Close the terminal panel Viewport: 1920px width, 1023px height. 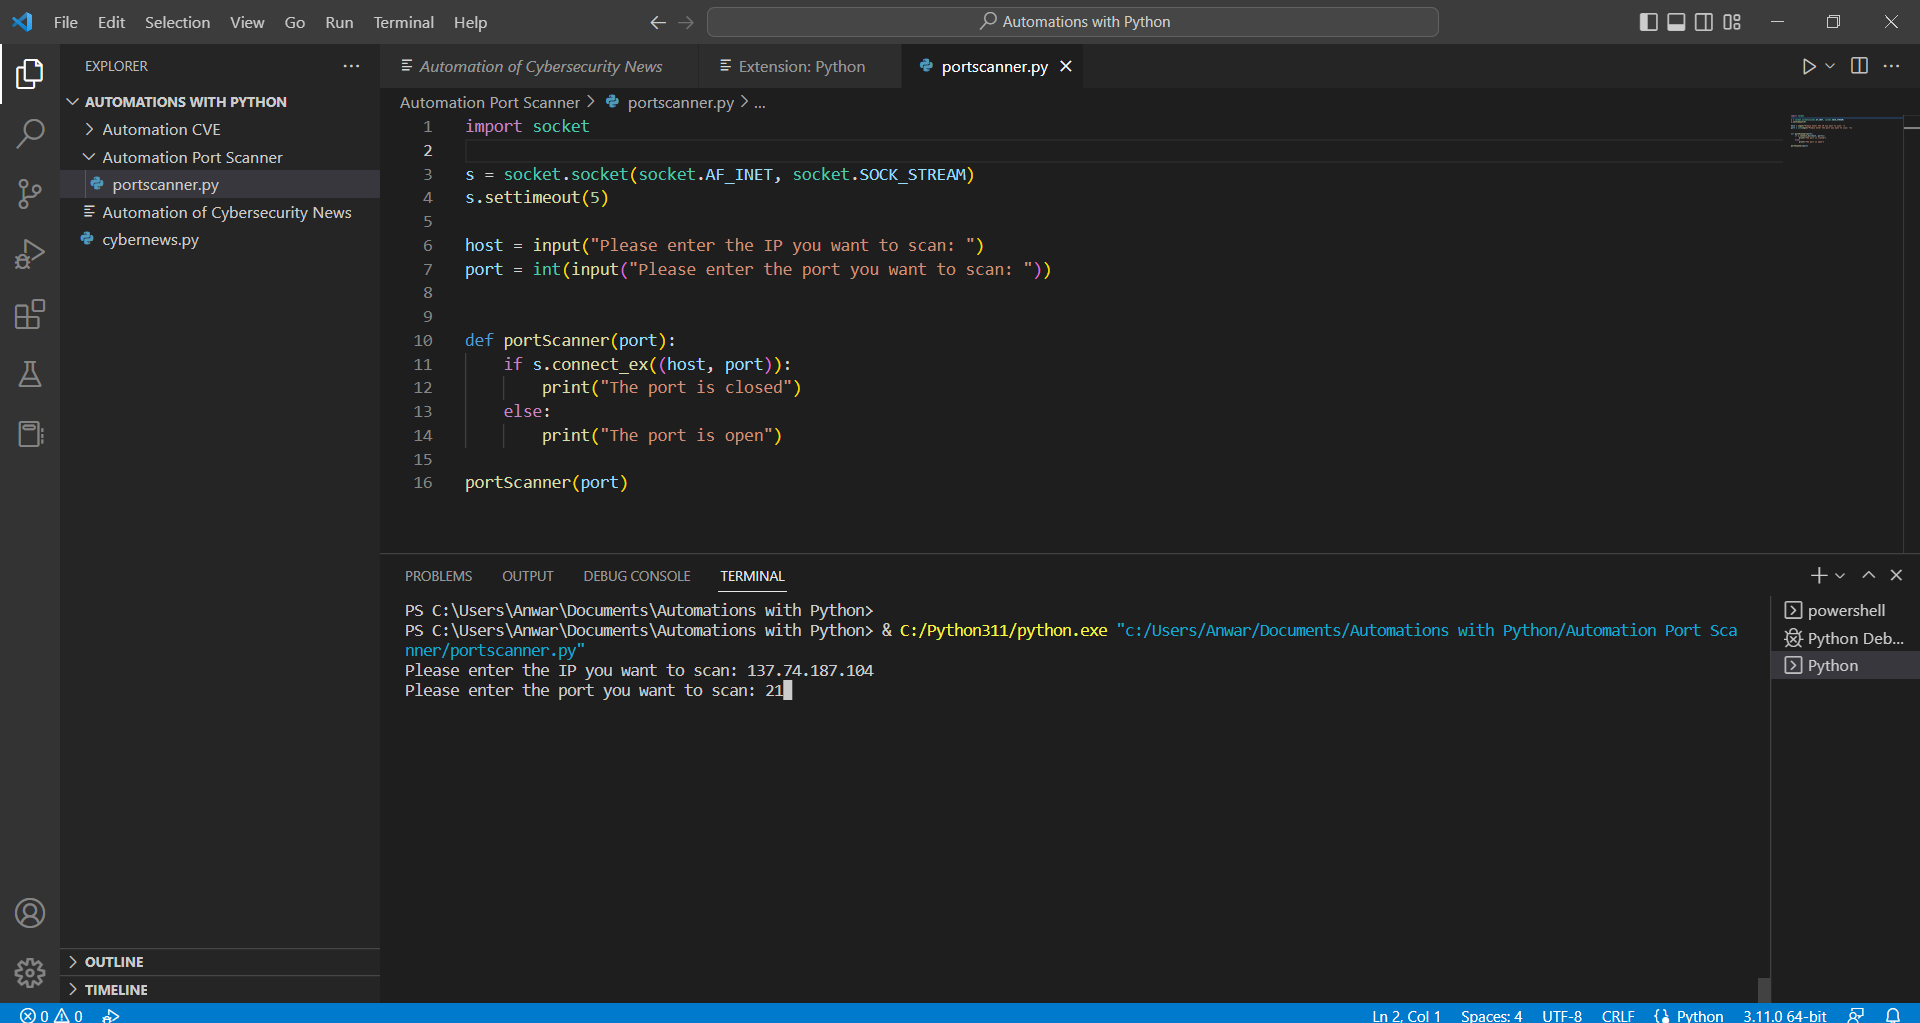tap(1896, 575)
